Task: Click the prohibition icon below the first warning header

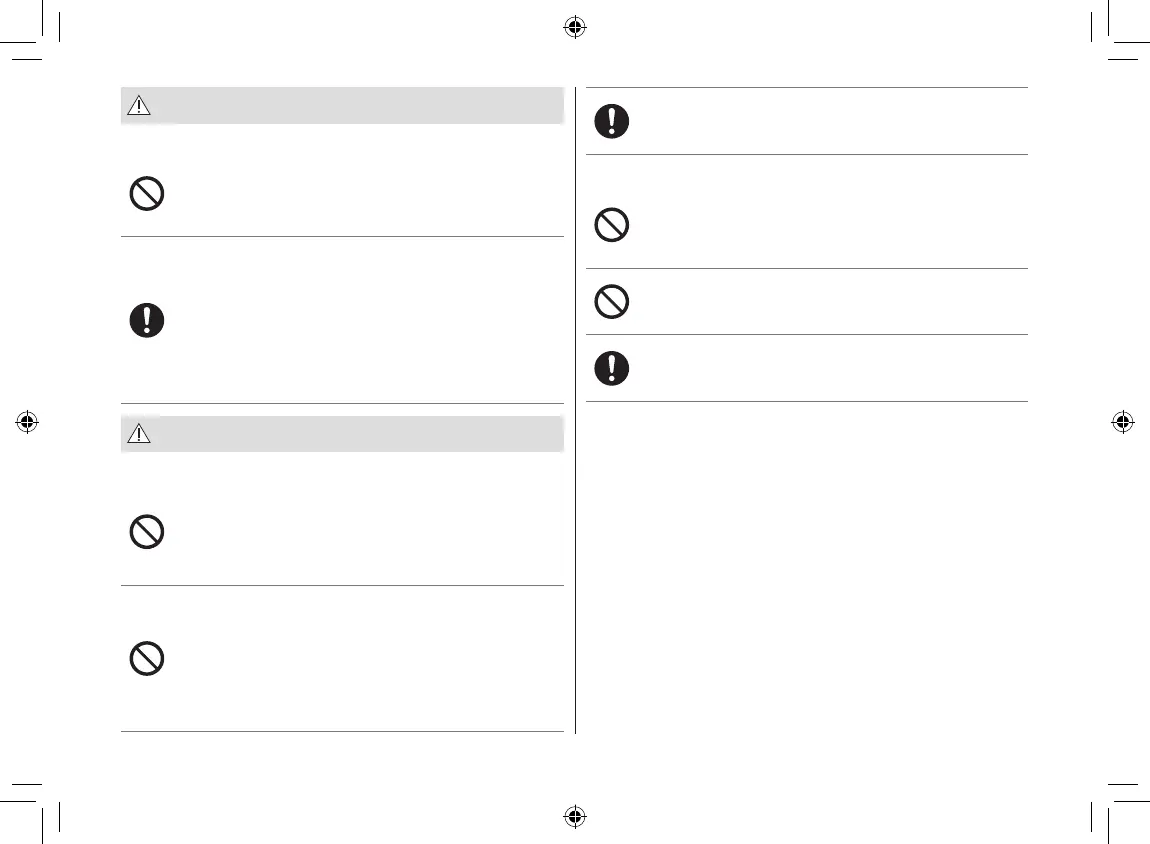Action: click(x=147, y=193)
